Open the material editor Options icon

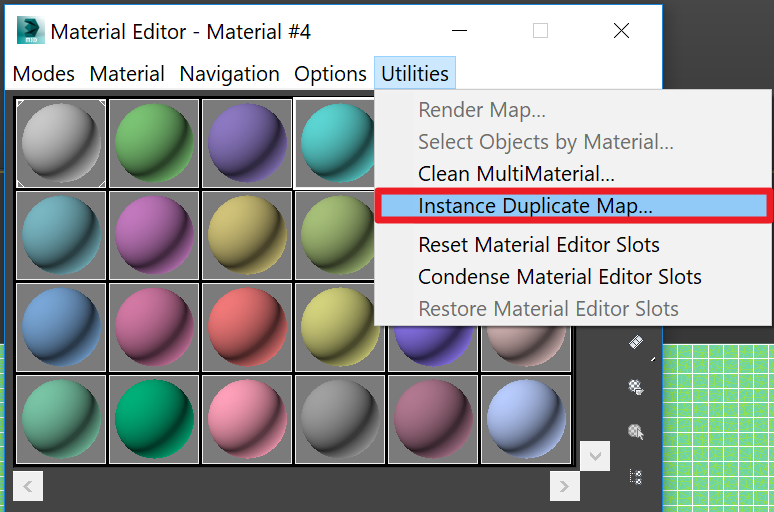(636, 387)
